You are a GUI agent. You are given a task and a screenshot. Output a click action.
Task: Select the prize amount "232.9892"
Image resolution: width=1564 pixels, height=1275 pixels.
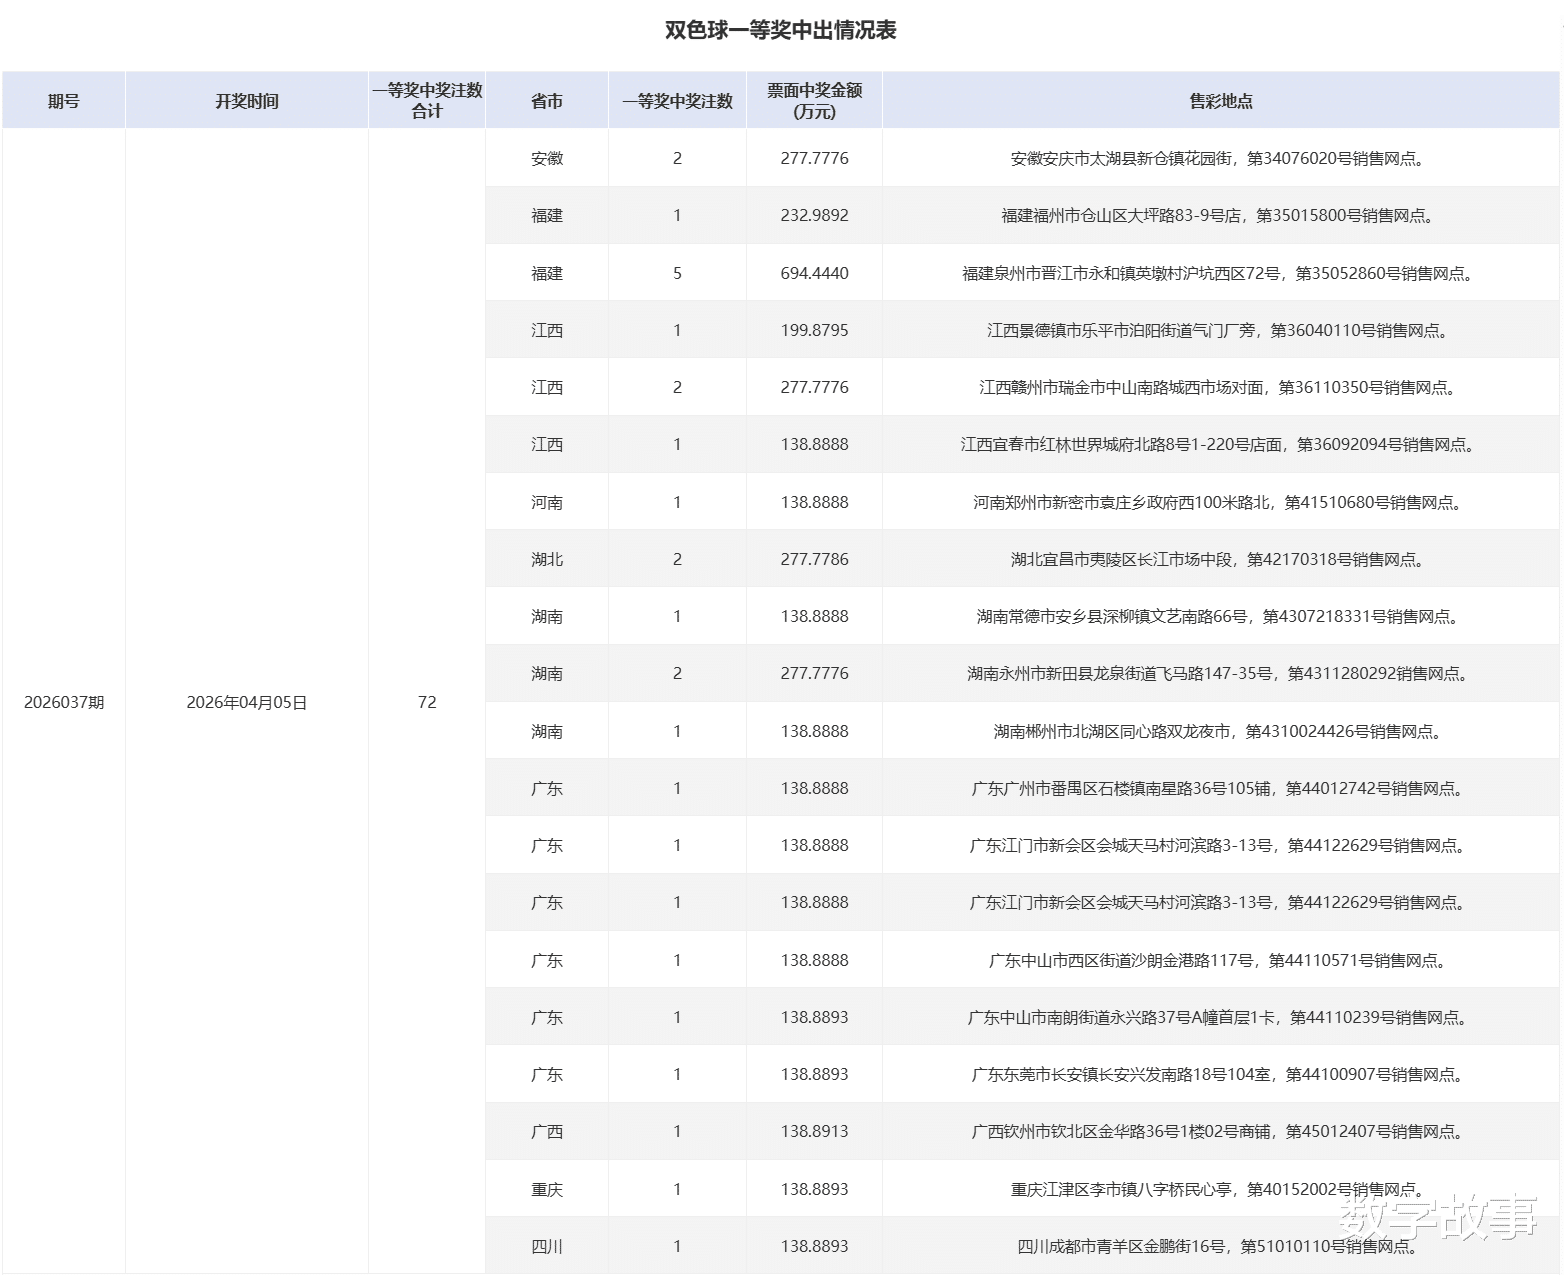pos(815,215)
